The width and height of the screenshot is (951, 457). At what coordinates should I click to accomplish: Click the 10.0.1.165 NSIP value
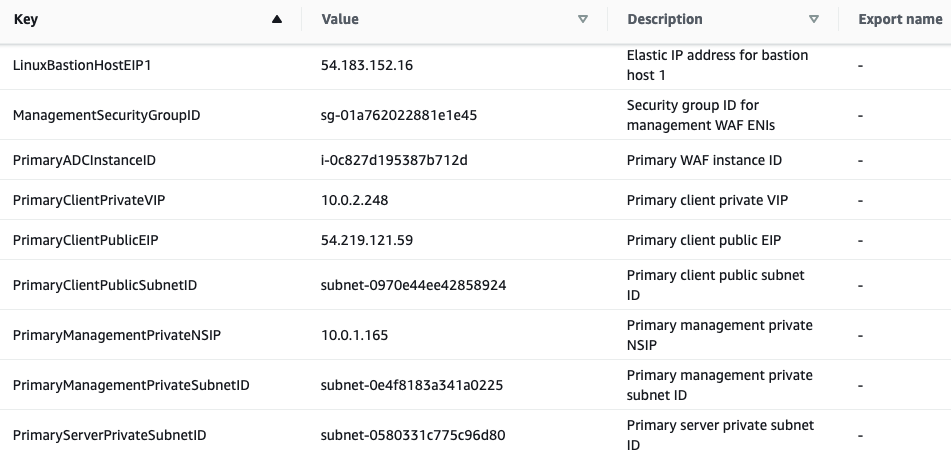click(355, 335)
